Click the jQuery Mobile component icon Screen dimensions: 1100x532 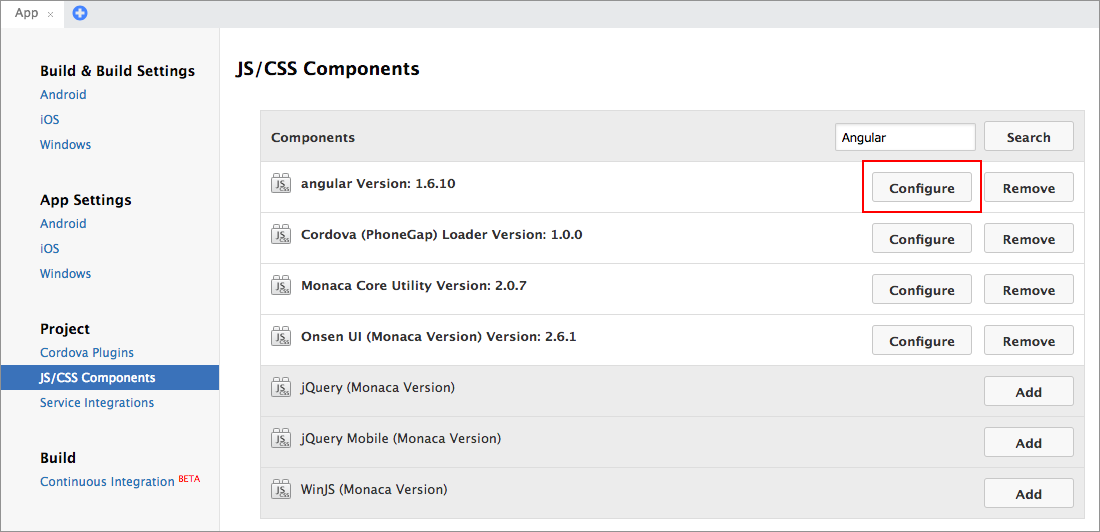pyautogui.click(x=280, y=438)
